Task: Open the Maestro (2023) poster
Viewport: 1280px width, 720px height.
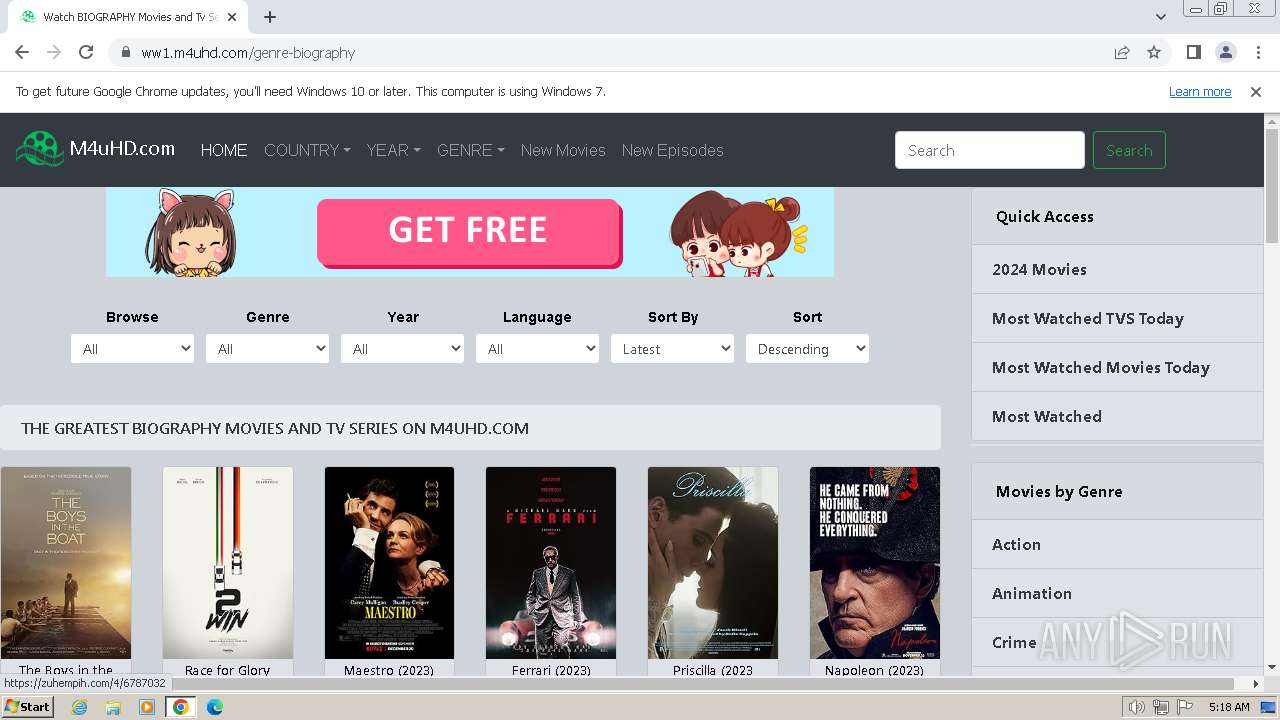Action: (389, 563)
